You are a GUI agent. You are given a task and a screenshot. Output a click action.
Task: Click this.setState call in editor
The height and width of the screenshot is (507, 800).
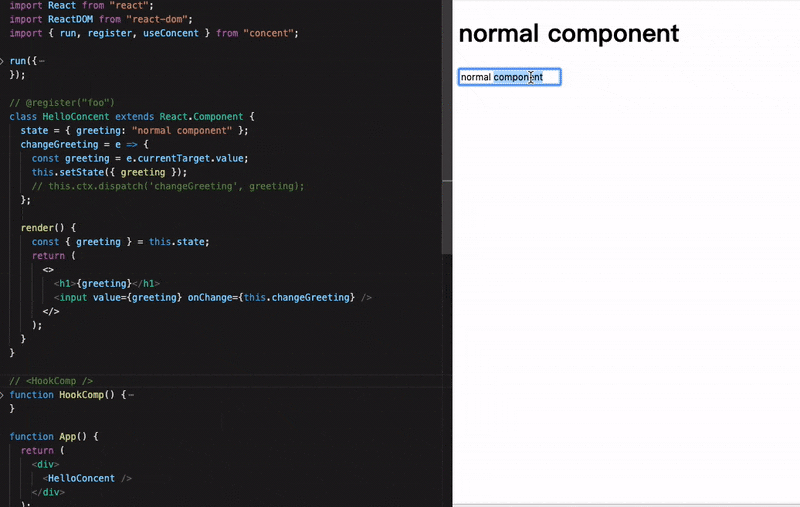109,172
